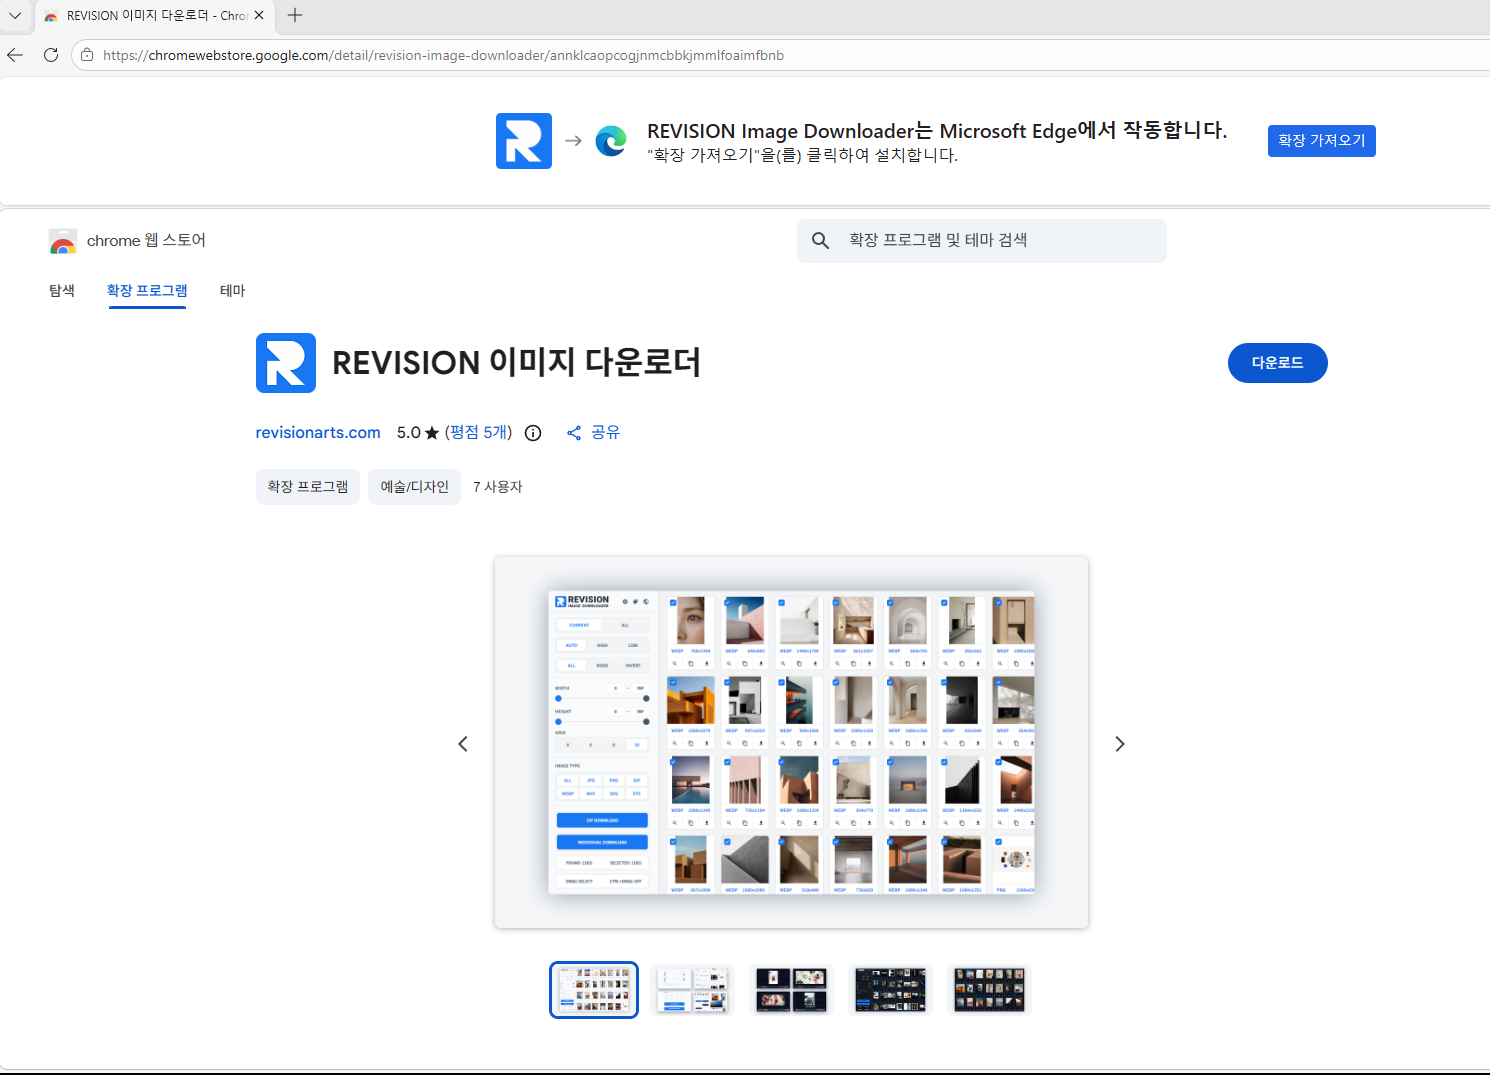Click the blue 다운로드 button
Screen dimensions: 1490x1075
1277,363
